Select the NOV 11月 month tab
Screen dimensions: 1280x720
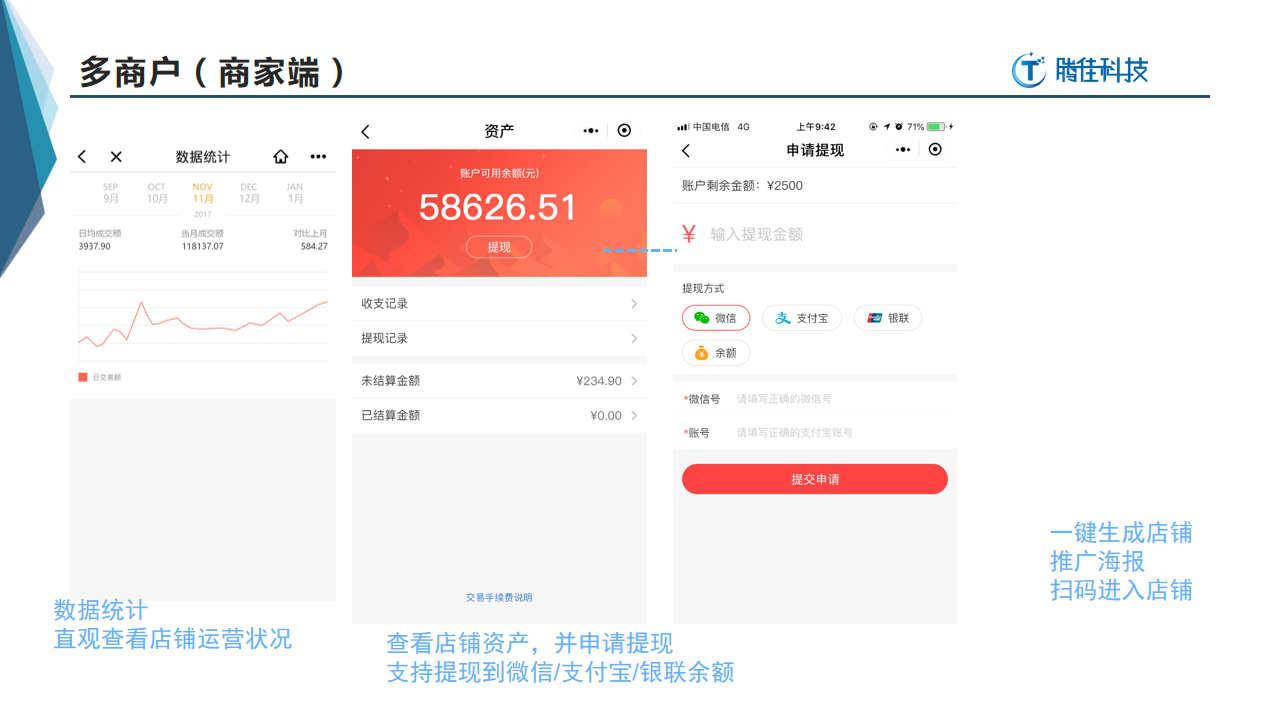tap(203, 193)
